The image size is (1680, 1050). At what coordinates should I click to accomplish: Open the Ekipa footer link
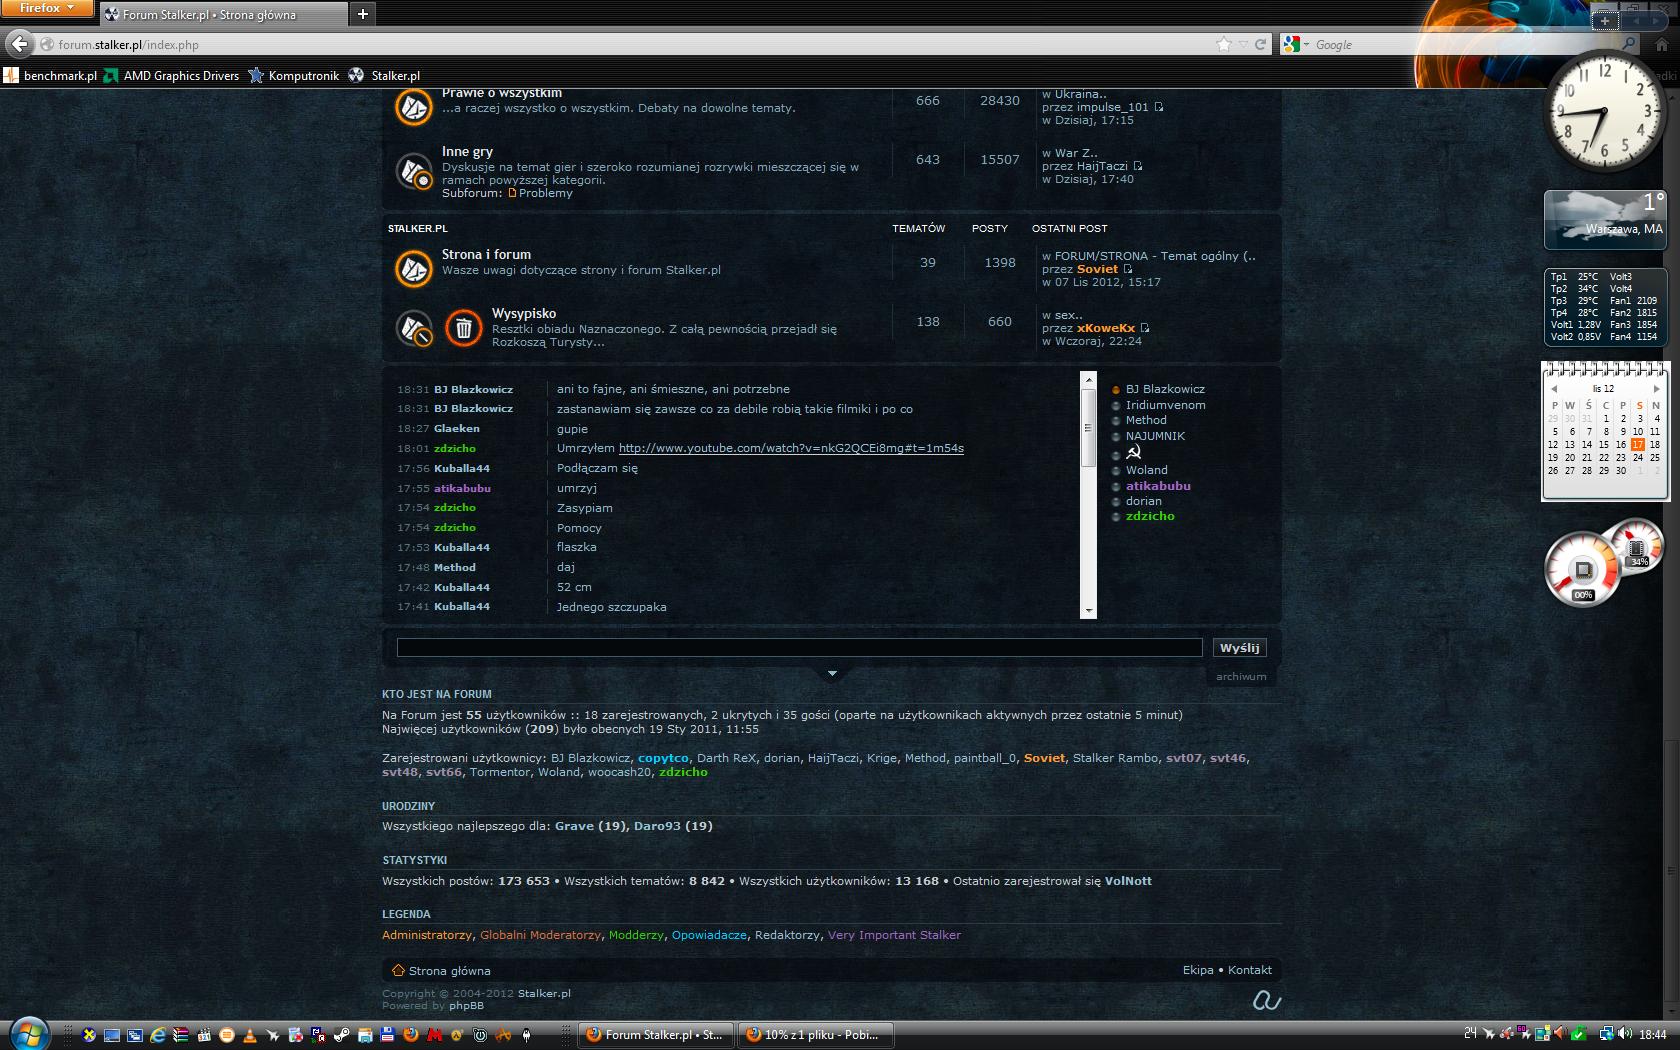tap(1198, 970)
